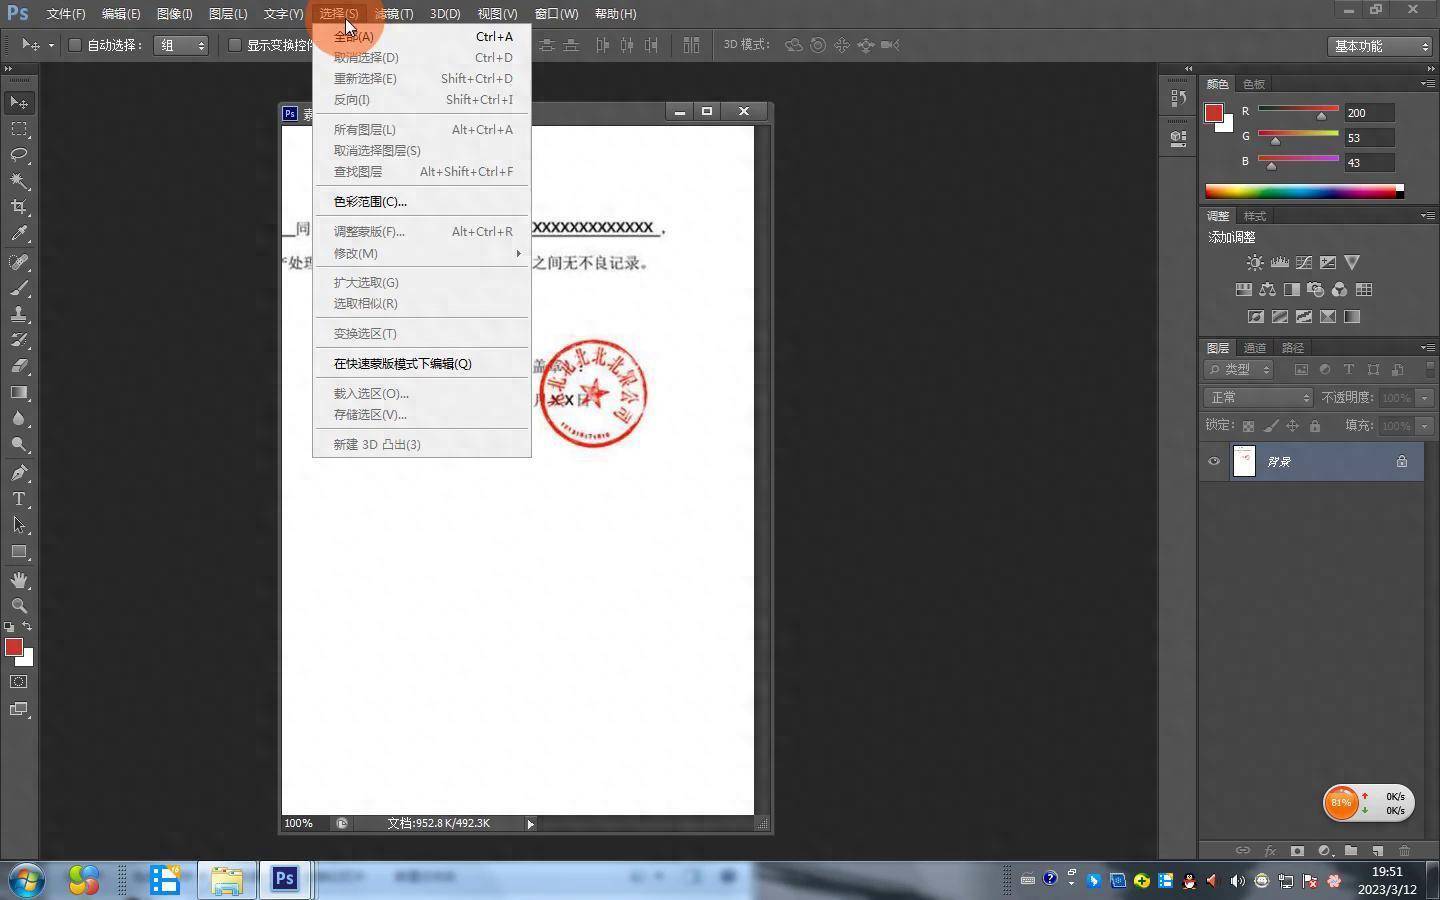Click the create new layer button

coord(1377,851)
